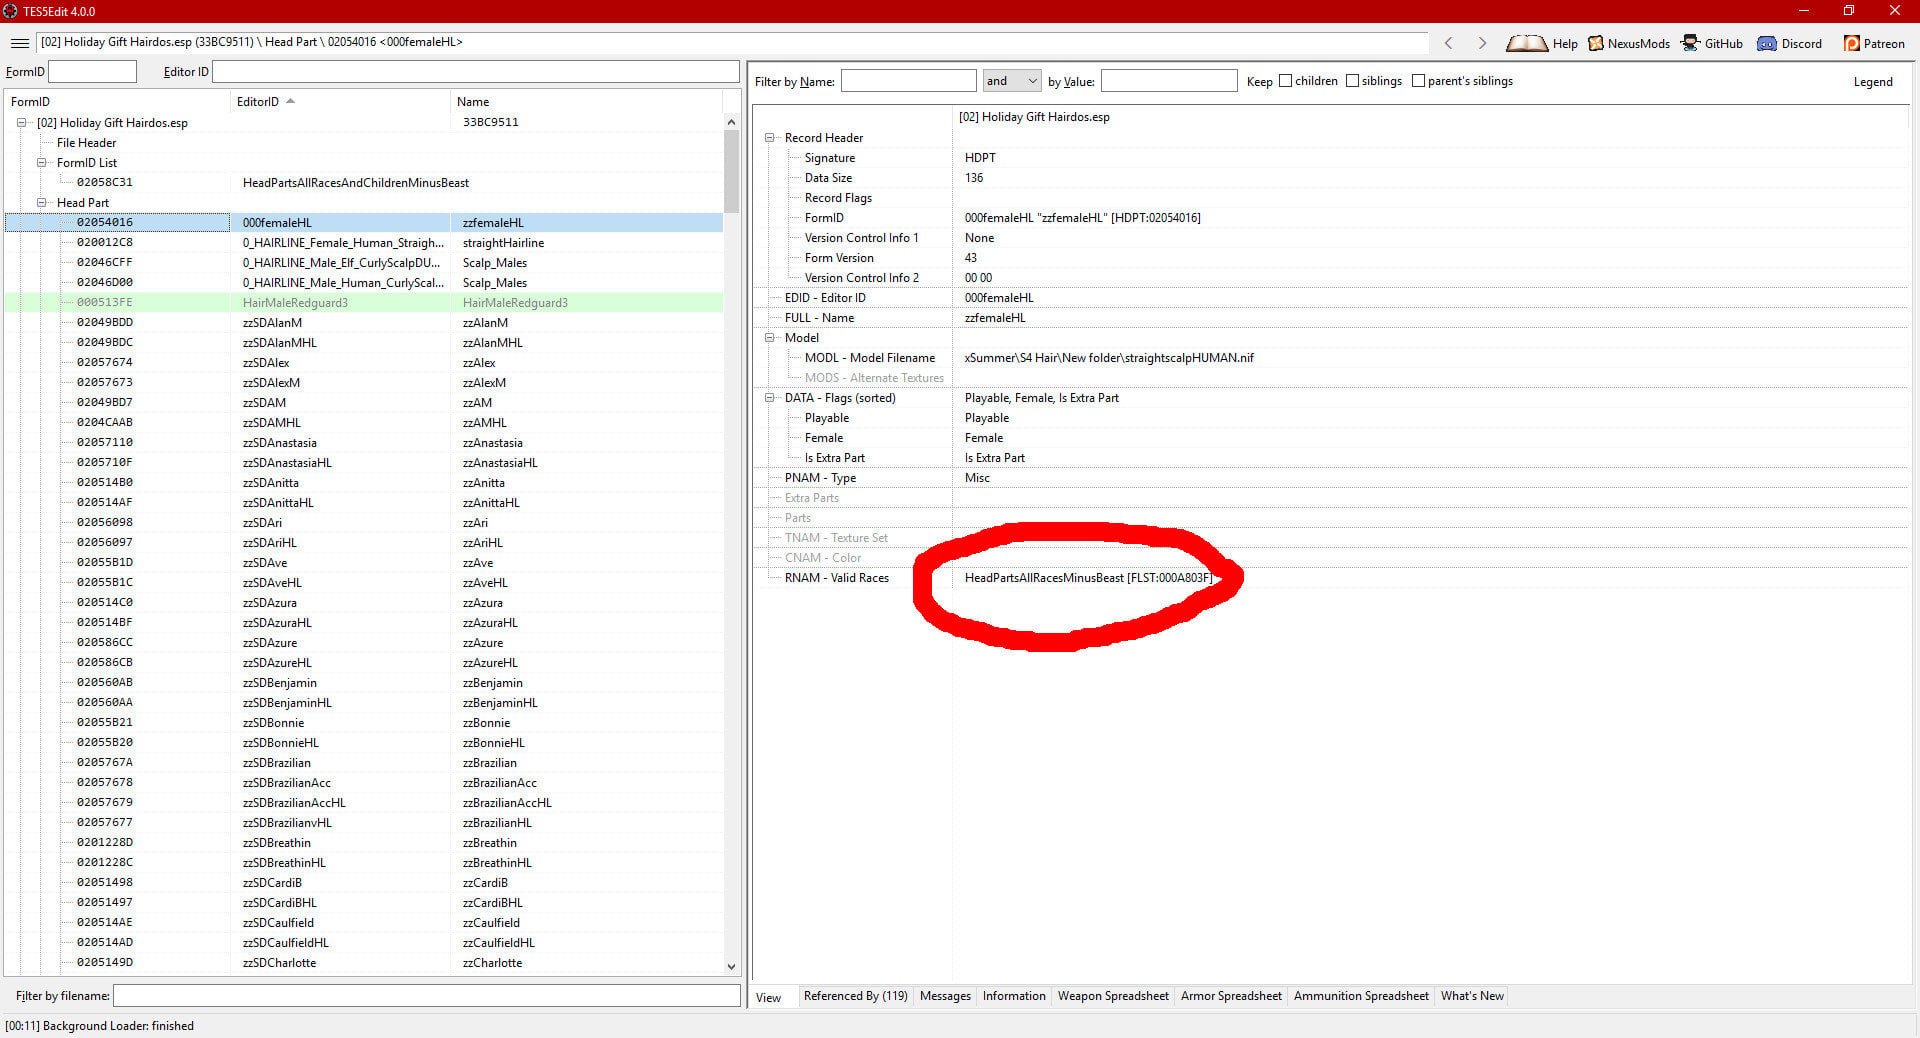Open Help book icon
The width and height of the screenshot is (1920, 1038).
[x=1542, y=43]
